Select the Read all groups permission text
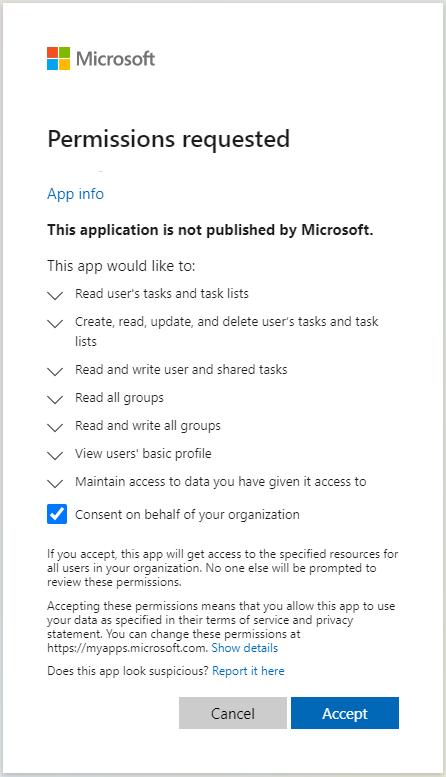Screen dimensions: 446x777 pos(119,398)
